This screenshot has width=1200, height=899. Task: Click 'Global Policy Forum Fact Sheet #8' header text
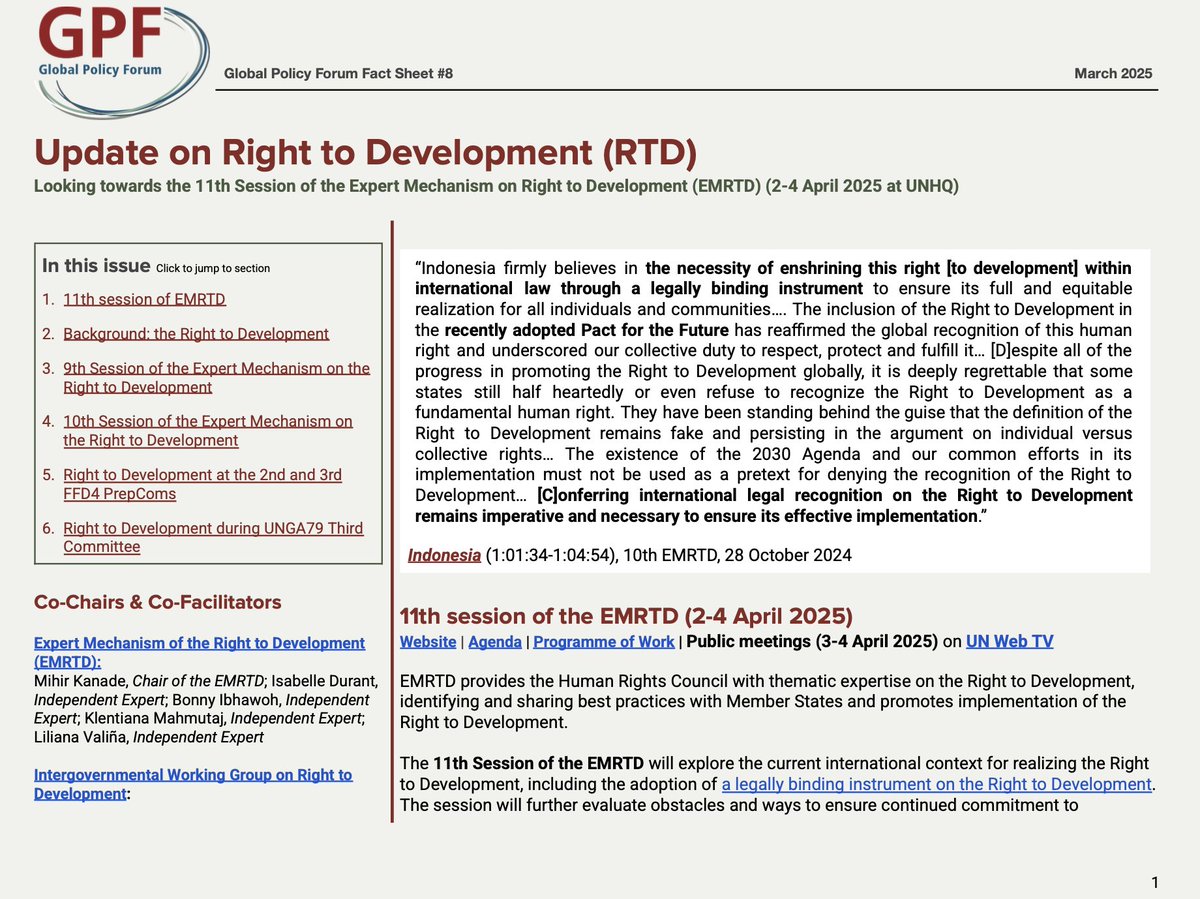click(338, 74)
